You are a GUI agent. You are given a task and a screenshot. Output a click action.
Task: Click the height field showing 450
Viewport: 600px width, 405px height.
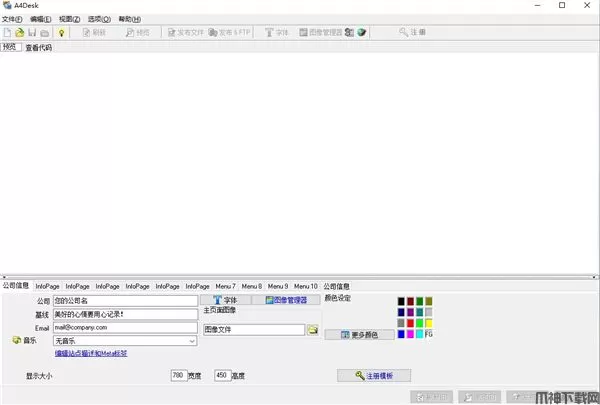223,375
